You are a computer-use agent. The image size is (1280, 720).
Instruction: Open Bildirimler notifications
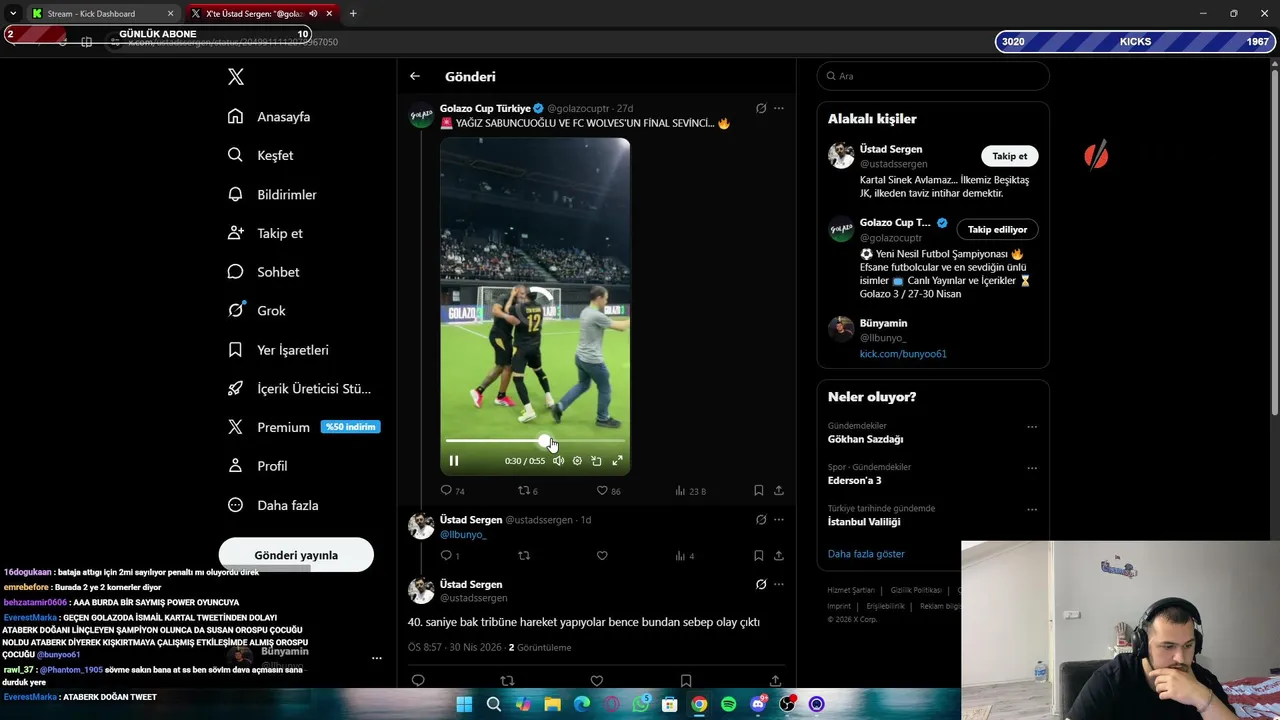click(272, 194)
